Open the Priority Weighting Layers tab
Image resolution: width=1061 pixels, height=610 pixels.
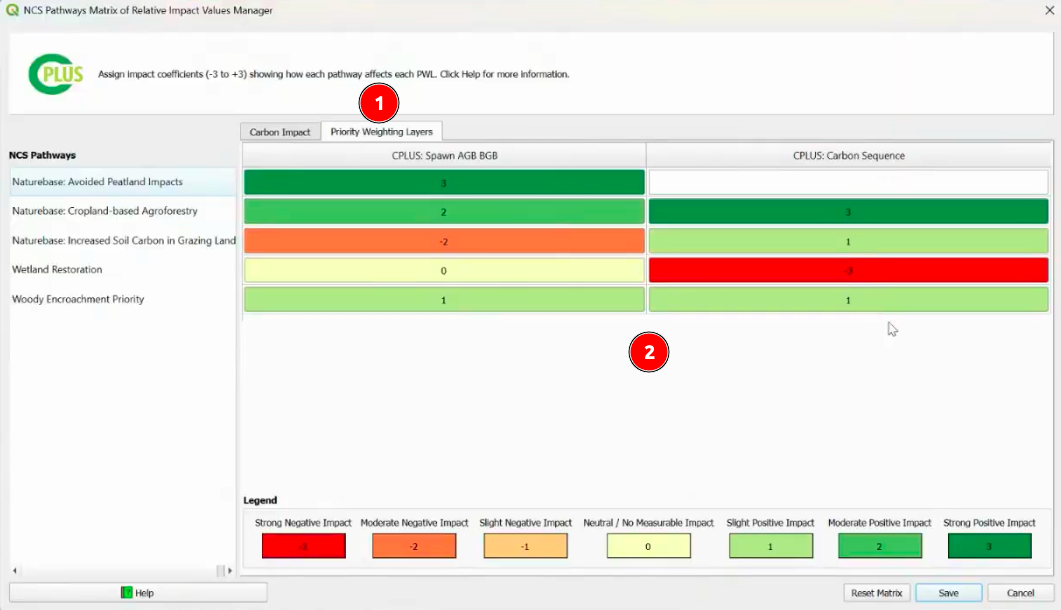[x=383, y=131]
